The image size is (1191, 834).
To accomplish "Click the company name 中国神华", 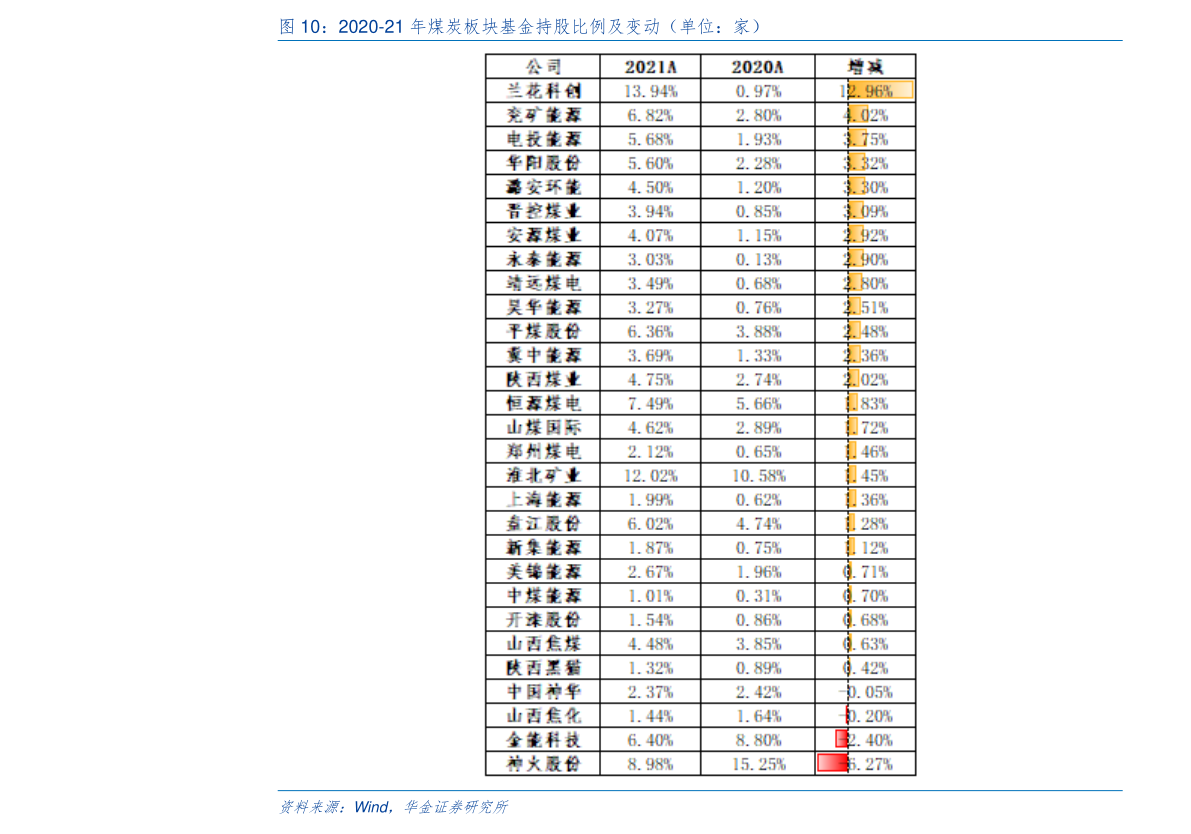I will tap(543, 693).
